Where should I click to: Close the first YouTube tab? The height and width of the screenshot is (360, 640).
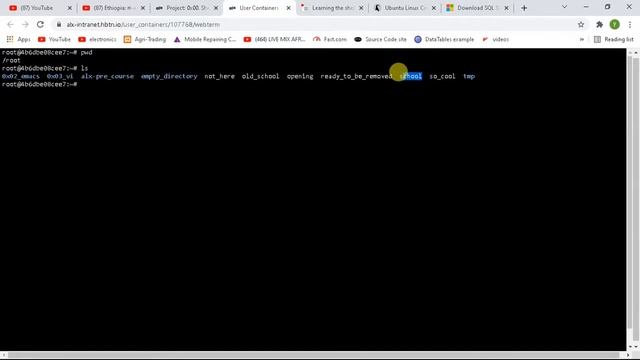pyautogui.click(x=69, y=8)
